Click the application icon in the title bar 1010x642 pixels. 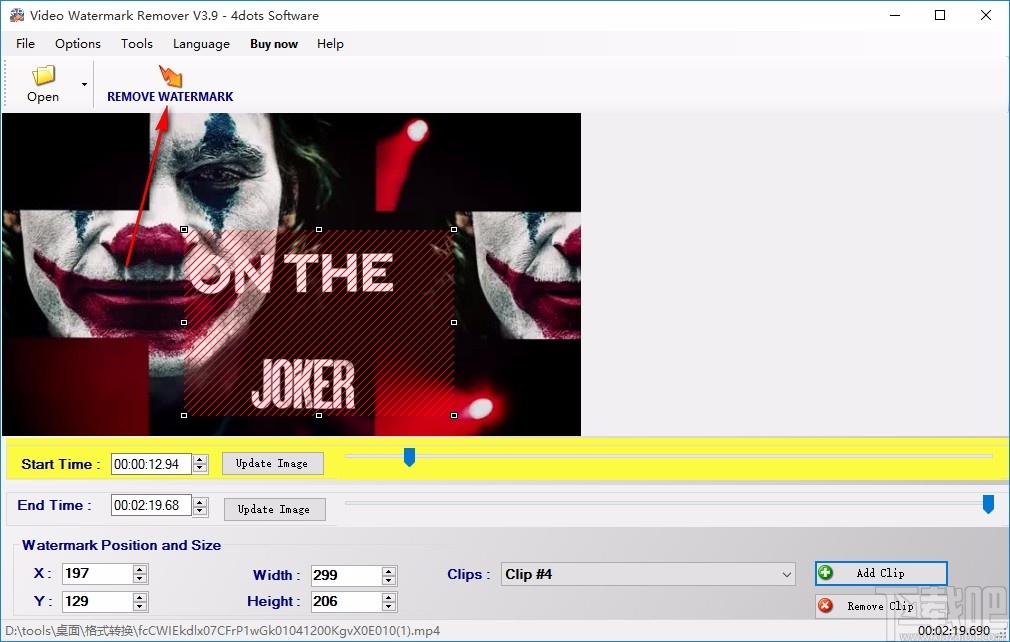click(15, 15)
